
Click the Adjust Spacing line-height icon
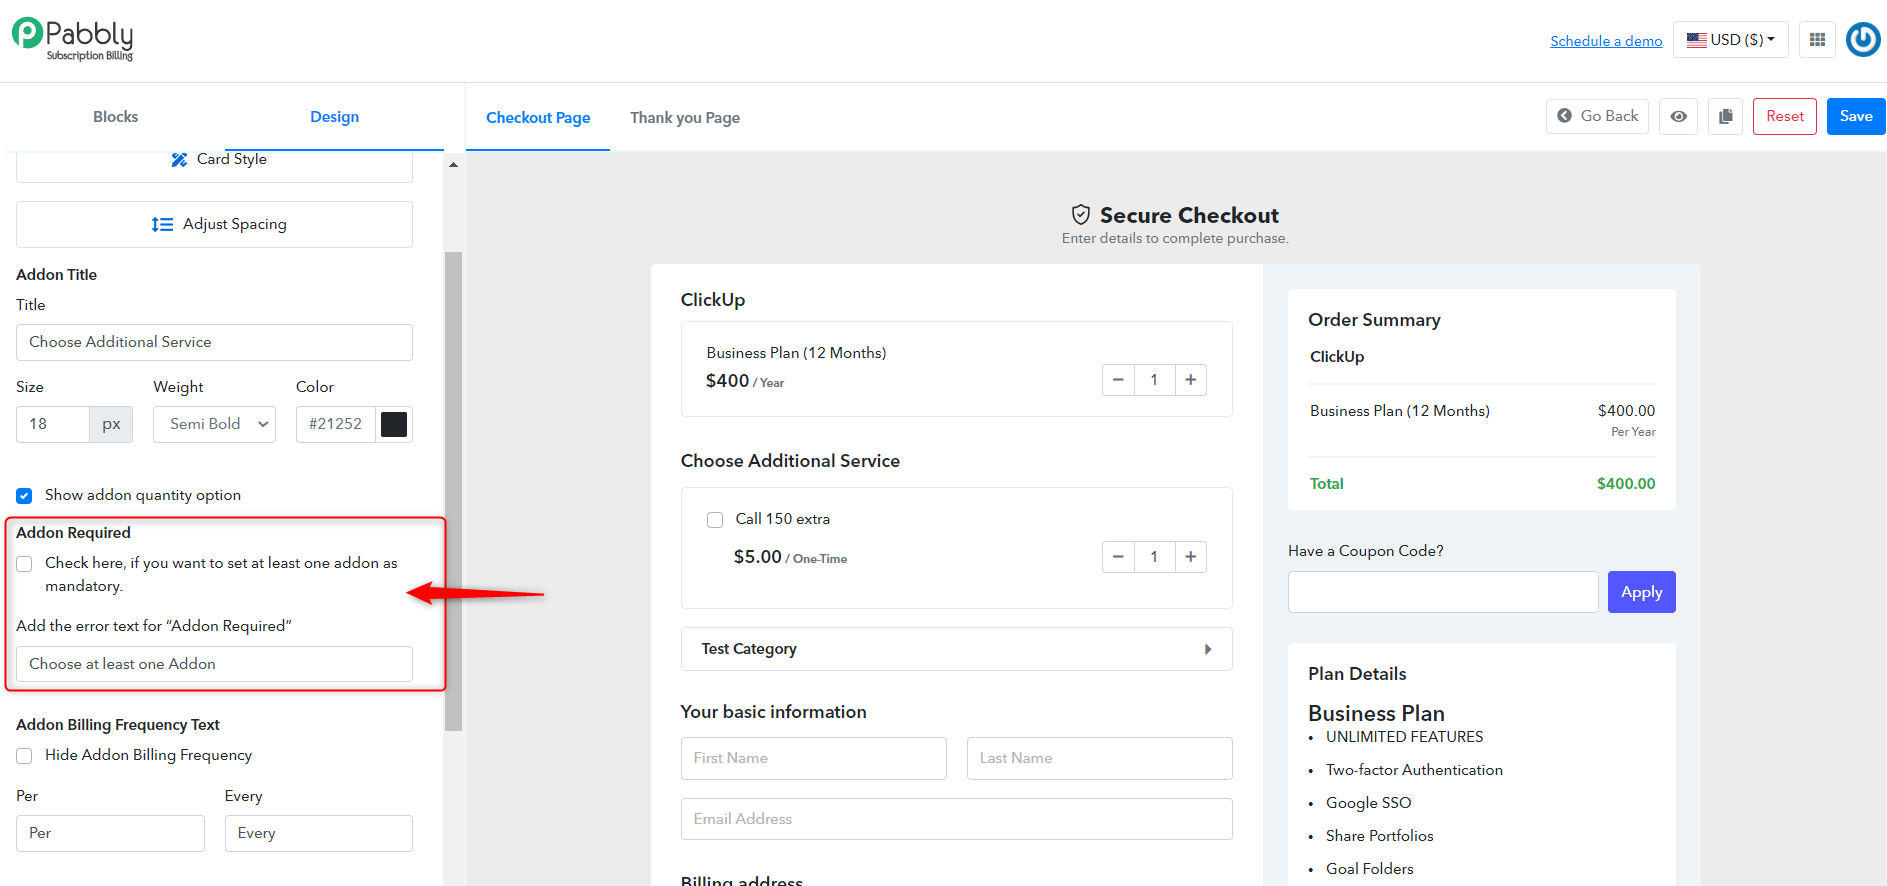click(x=162, y=225)
